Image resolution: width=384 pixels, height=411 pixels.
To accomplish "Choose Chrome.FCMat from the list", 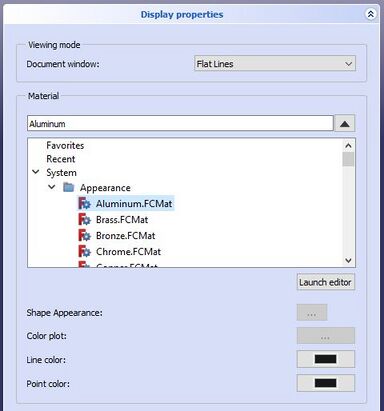I will tap(128, 251).
